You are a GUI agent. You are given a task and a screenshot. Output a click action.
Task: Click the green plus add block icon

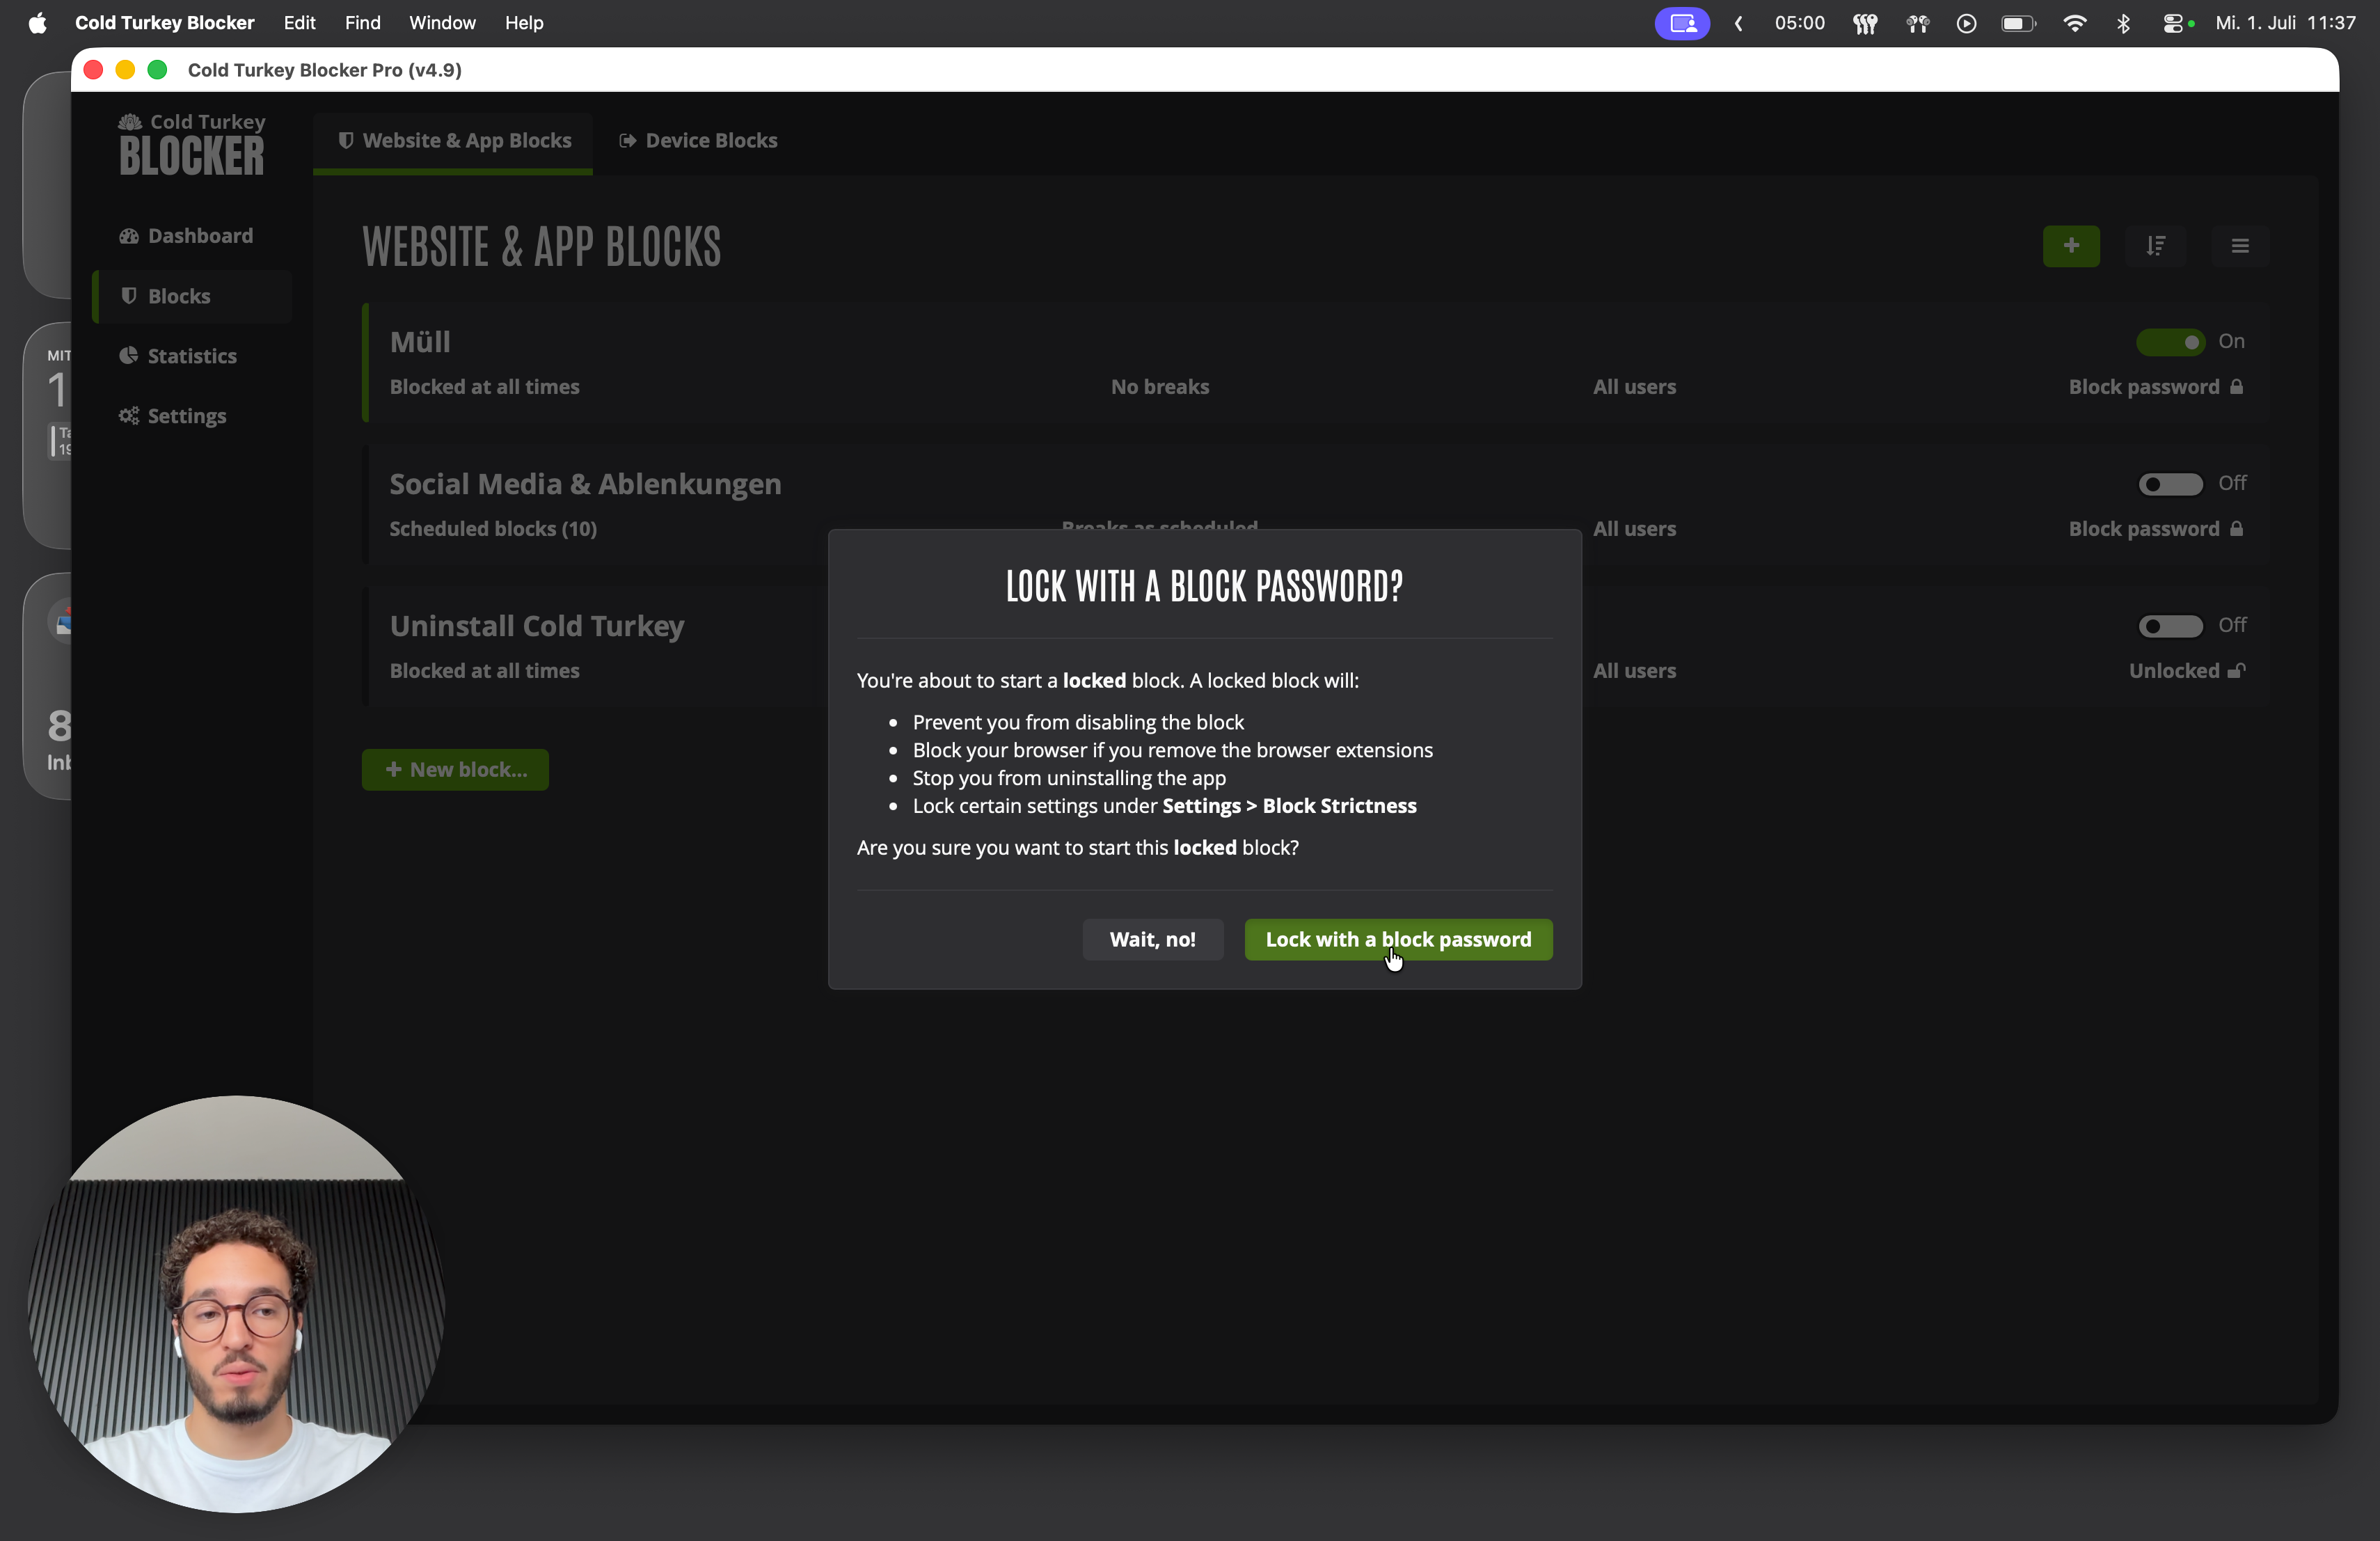(2071, 246)
